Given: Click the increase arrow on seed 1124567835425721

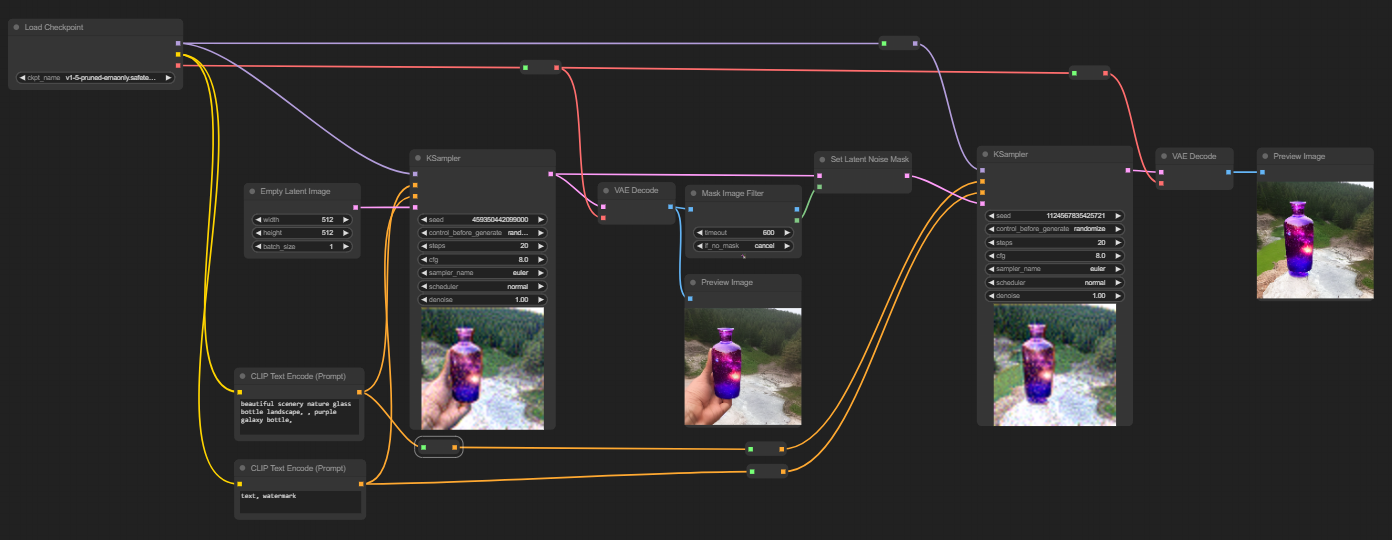Looking at the screenshot, I should coord(1118,216).
